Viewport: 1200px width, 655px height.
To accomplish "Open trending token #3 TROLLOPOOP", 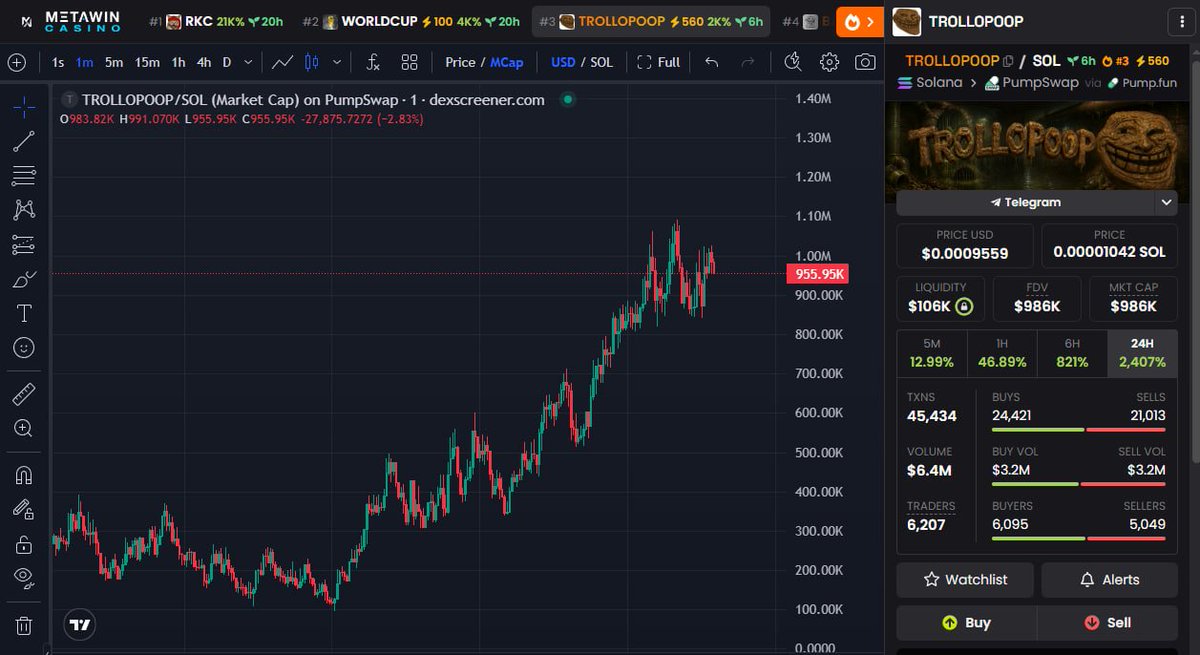I will pos(651,21).
